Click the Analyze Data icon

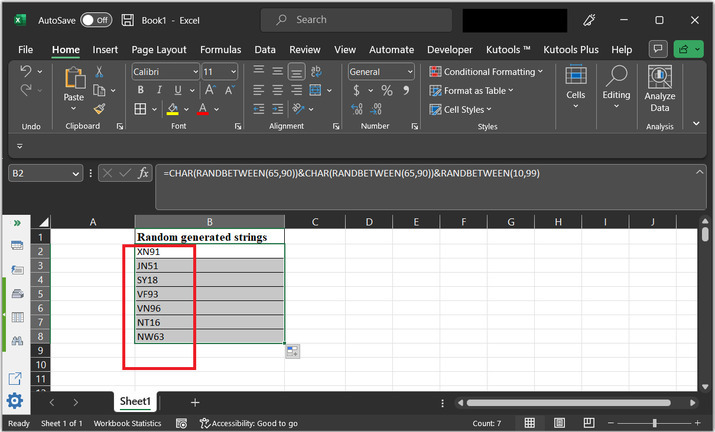point(659,78)
